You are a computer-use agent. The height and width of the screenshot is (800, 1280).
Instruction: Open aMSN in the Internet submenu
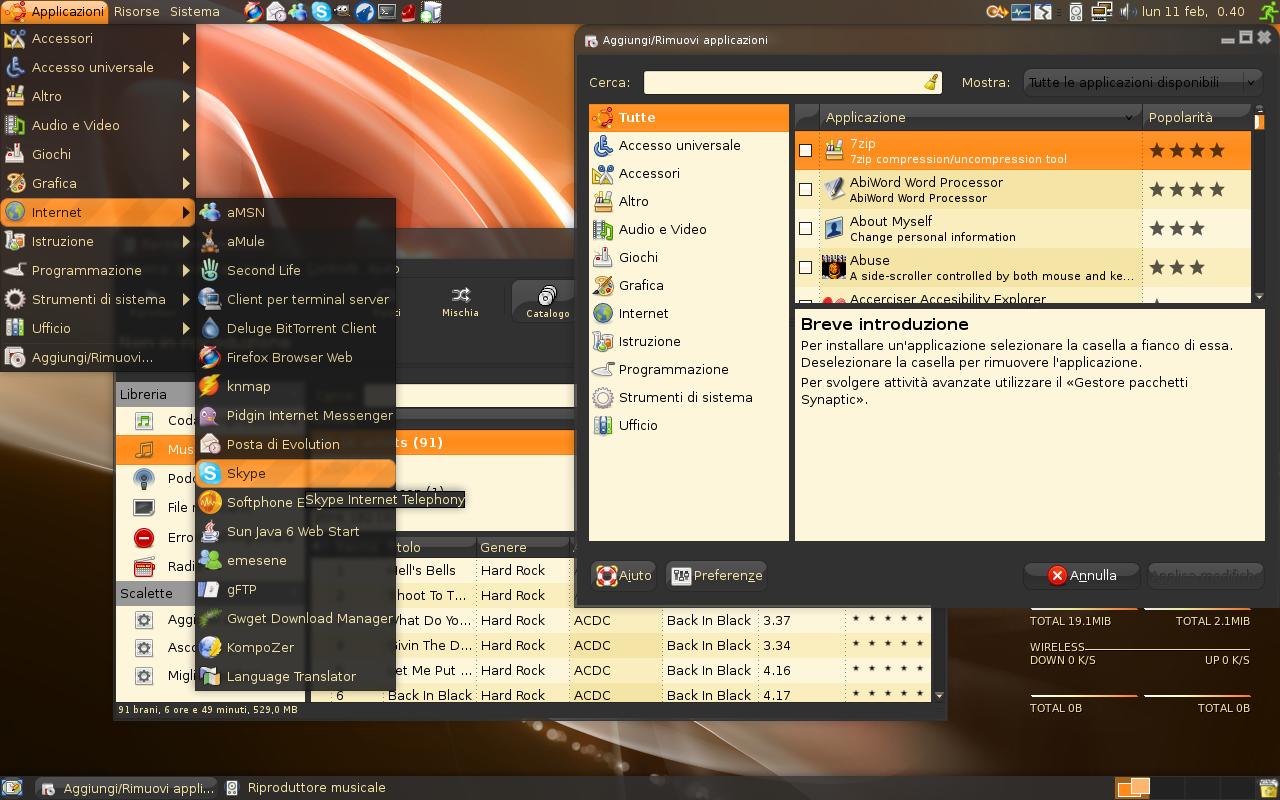[x=295, y=212]
